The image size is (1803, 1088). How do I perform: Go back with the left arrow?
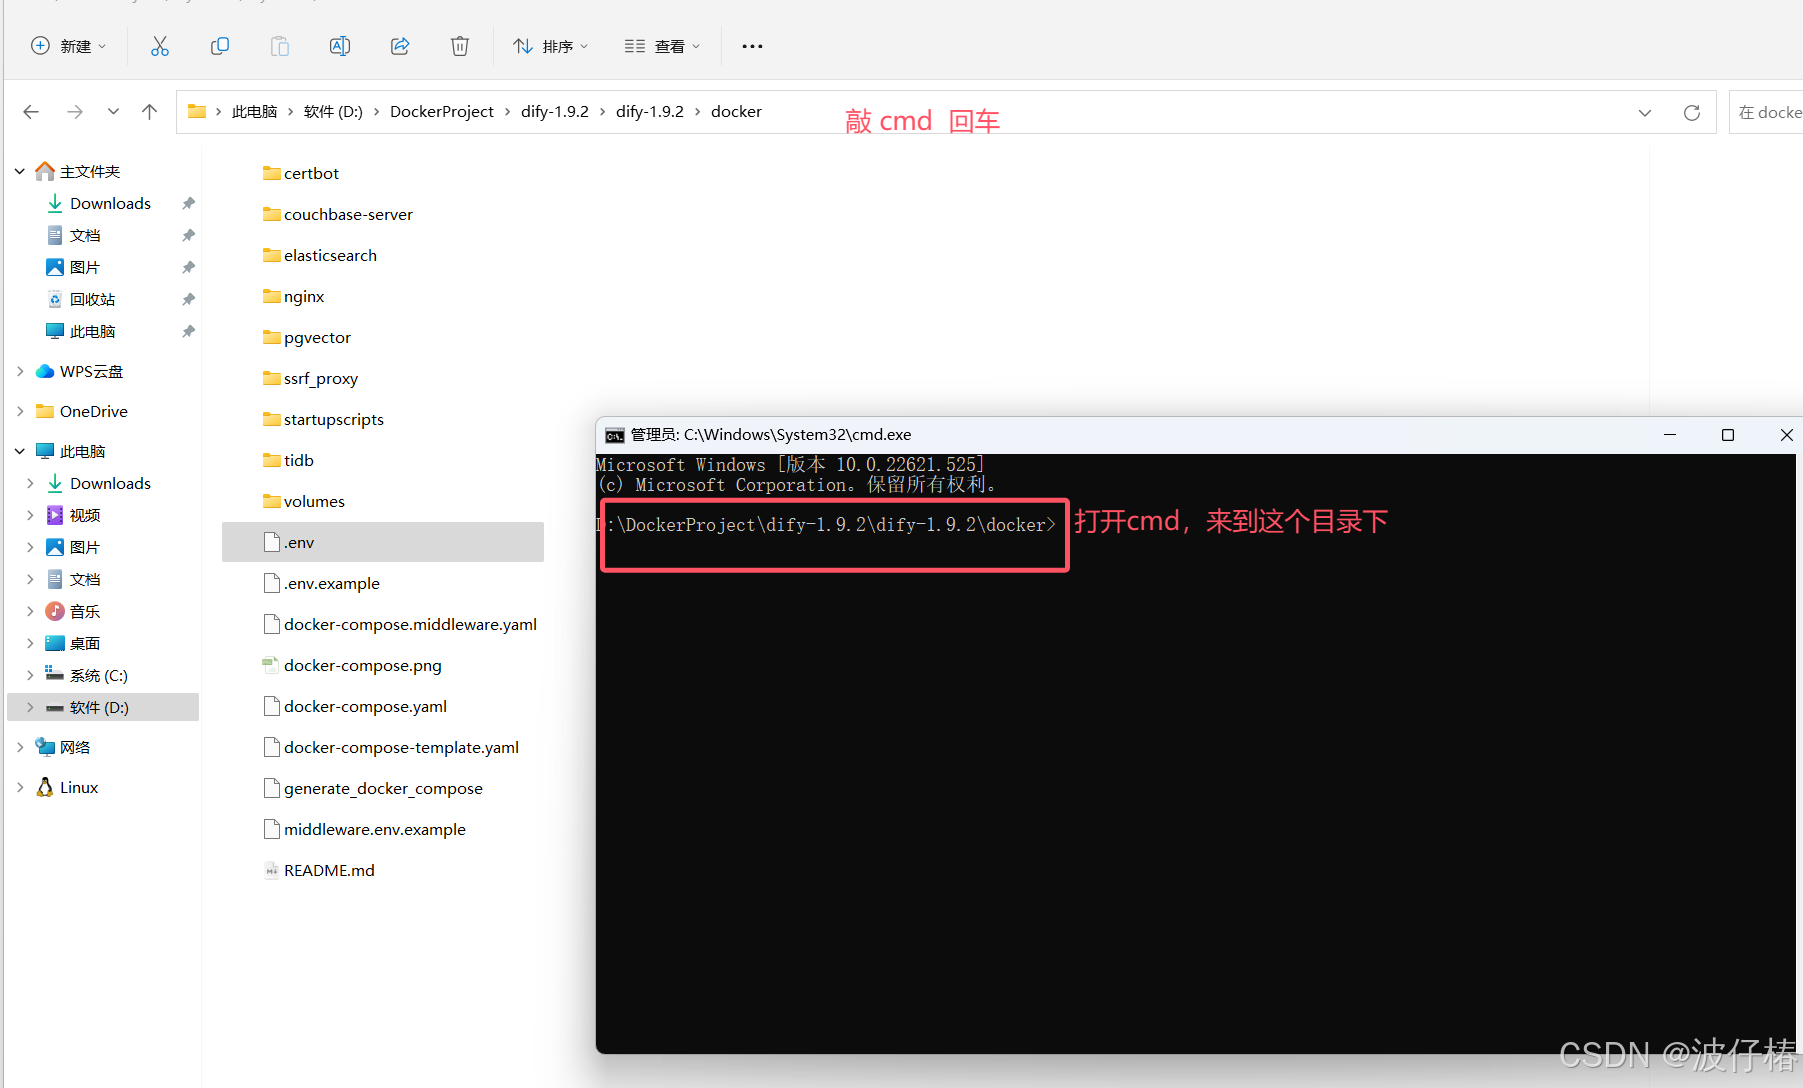coord(31,112)
